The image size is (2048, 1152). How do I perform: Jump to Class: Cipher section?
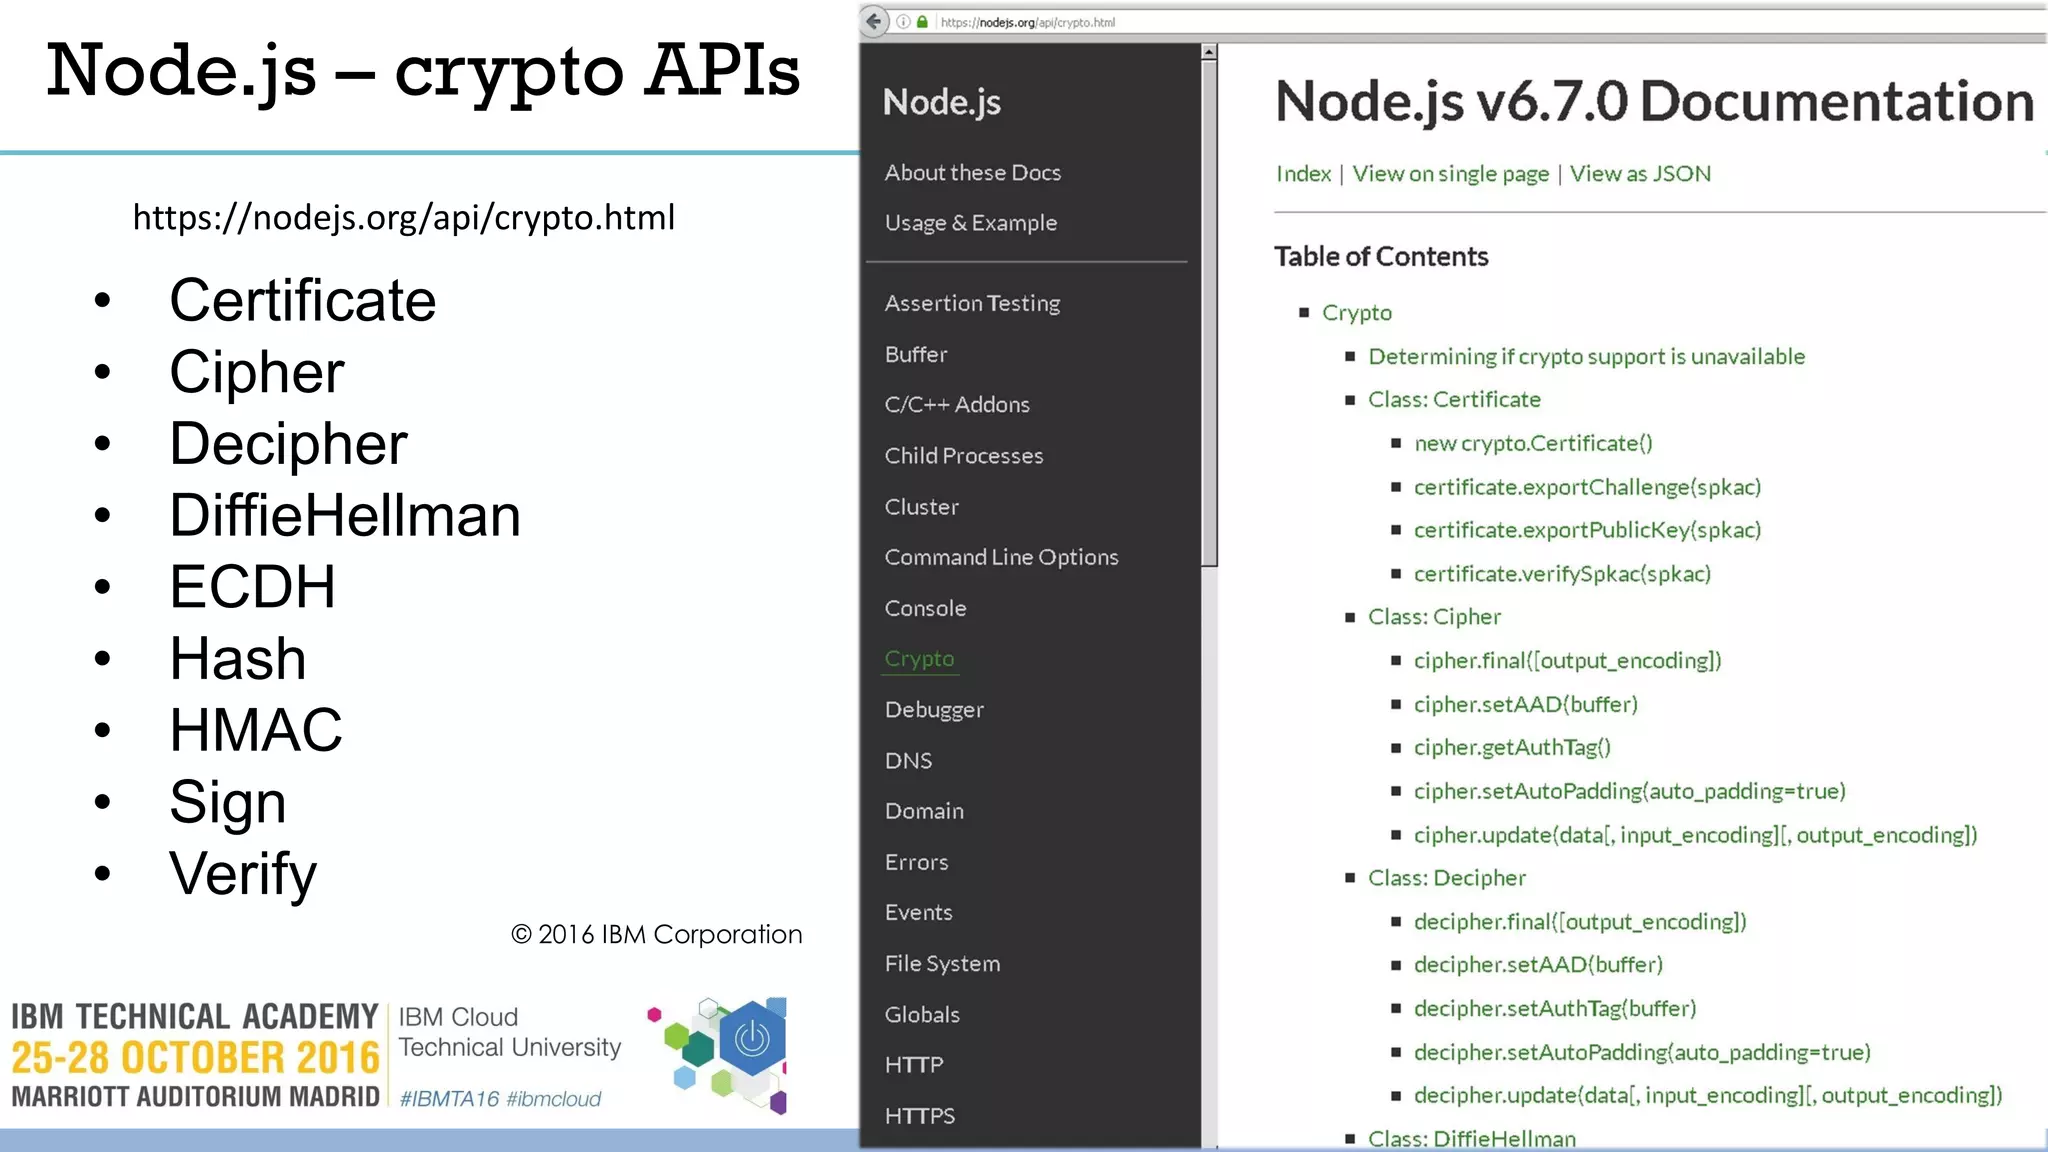tap(1434, 617)
